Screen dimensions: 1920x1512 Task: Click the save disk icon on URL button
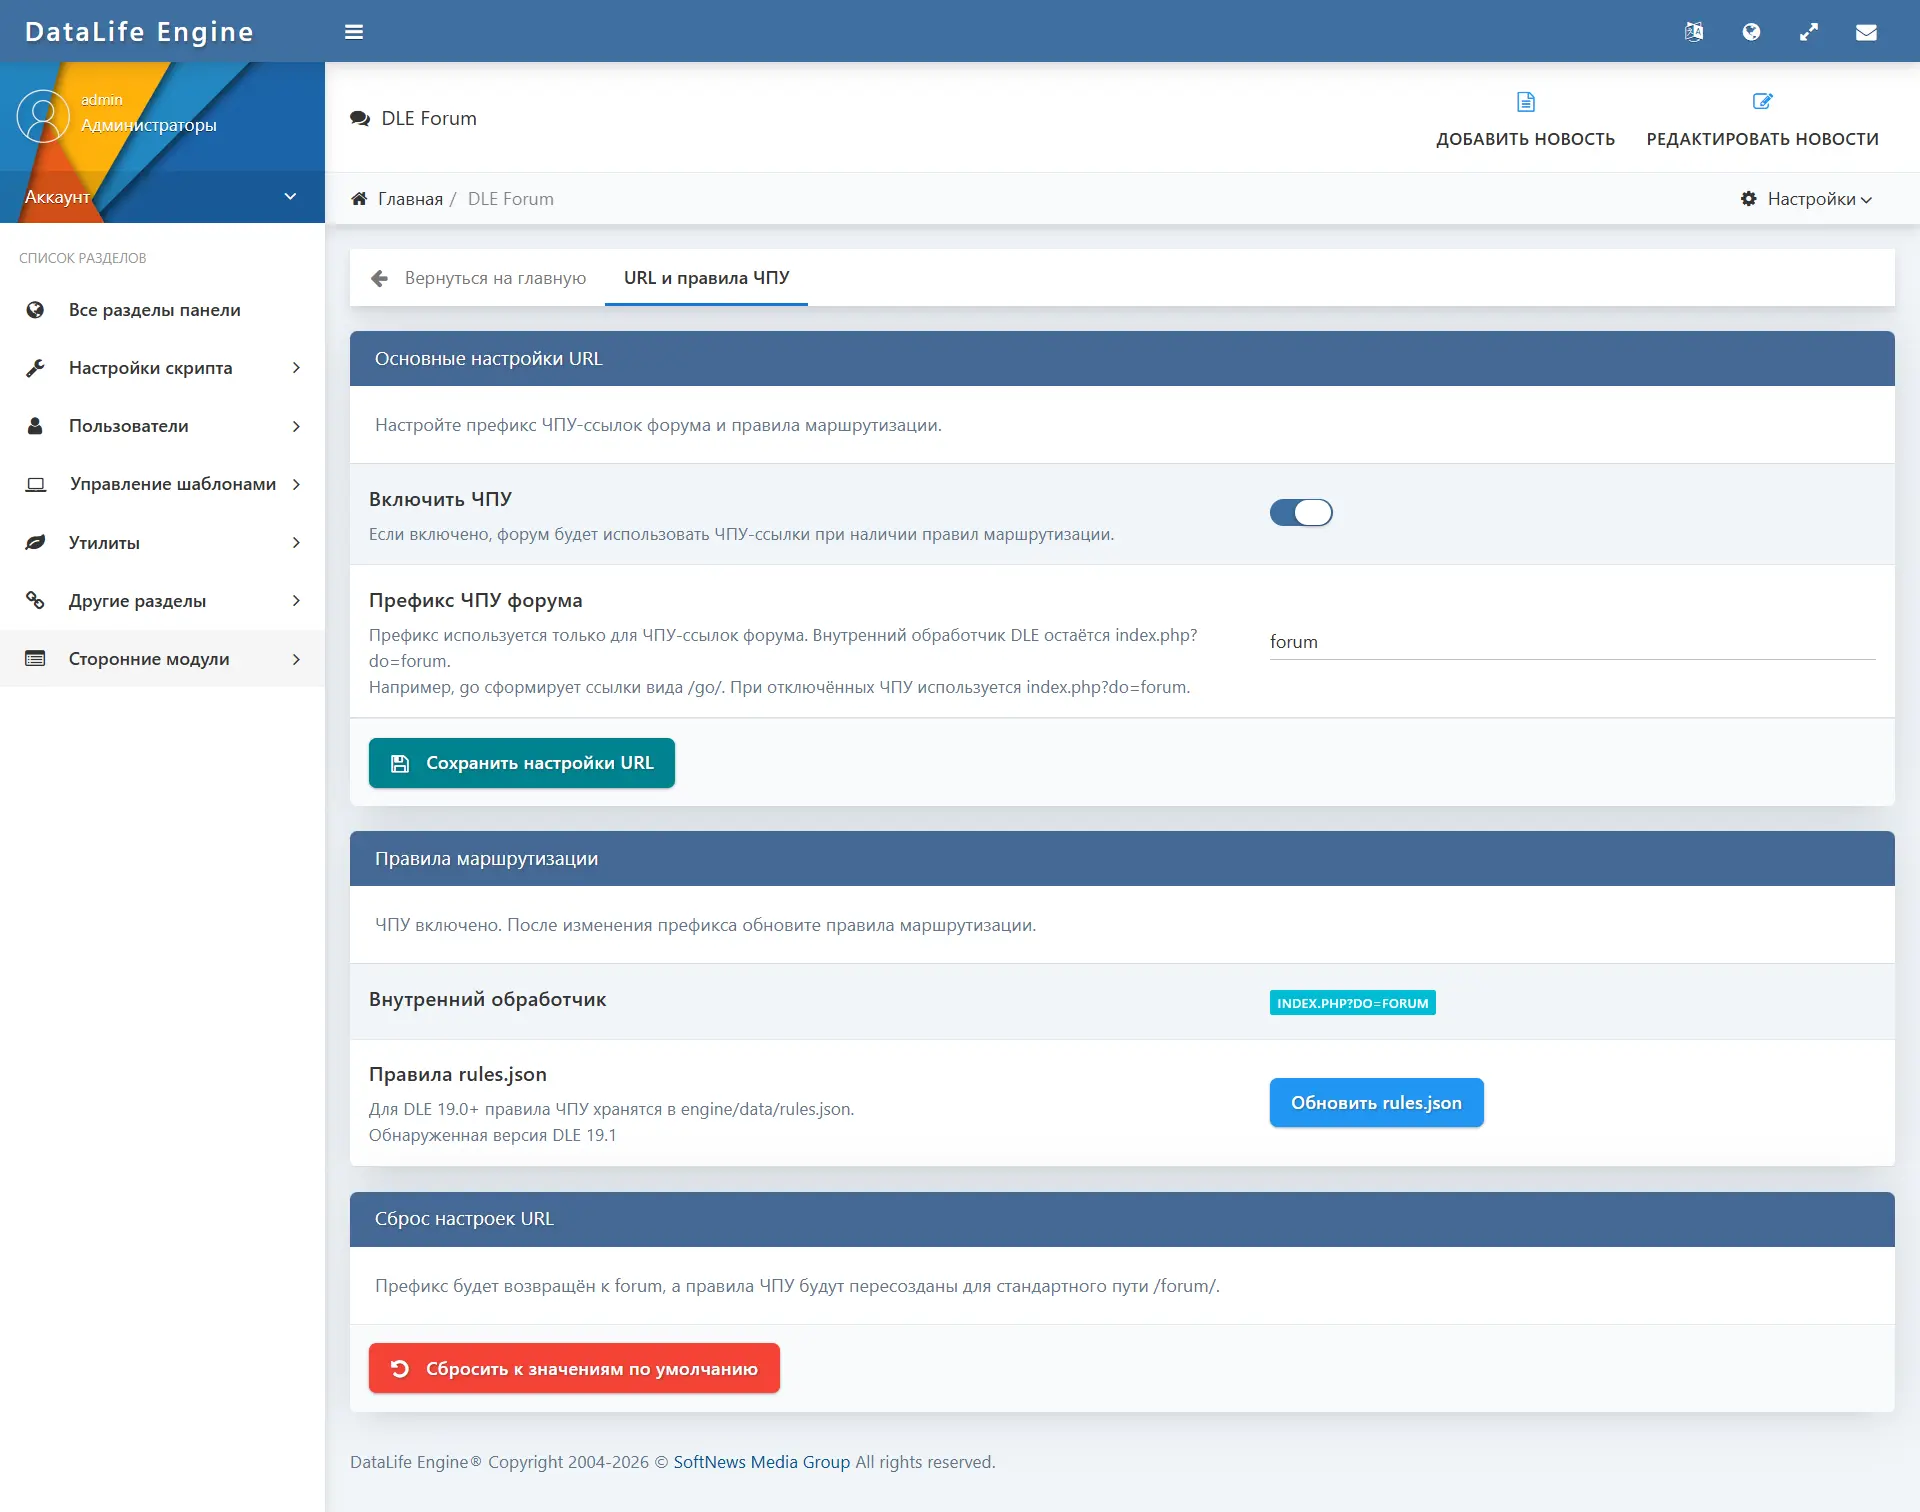(x=400, y=763)
